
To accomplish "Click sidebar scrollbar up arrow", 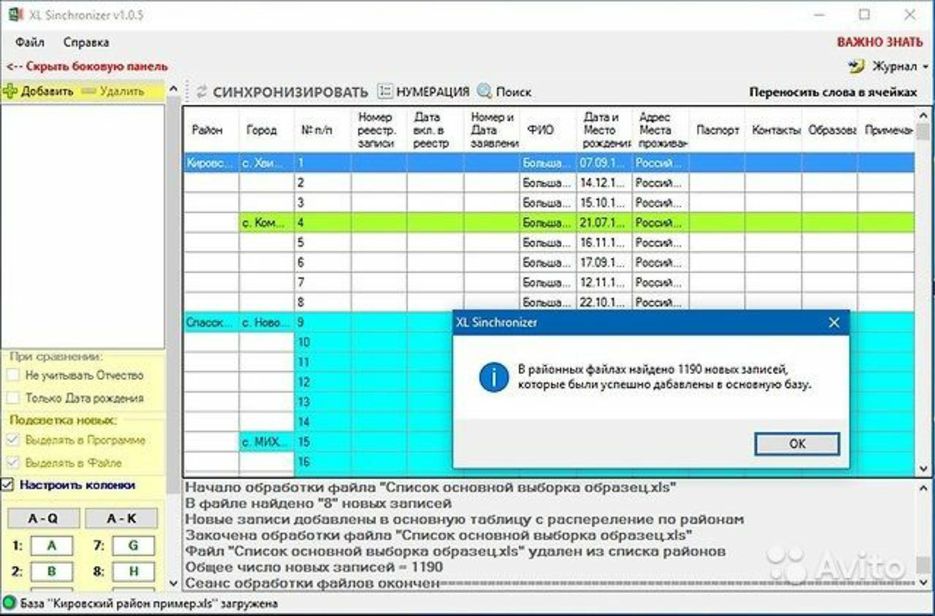I will pyautogui.click(x=174, y=89).
